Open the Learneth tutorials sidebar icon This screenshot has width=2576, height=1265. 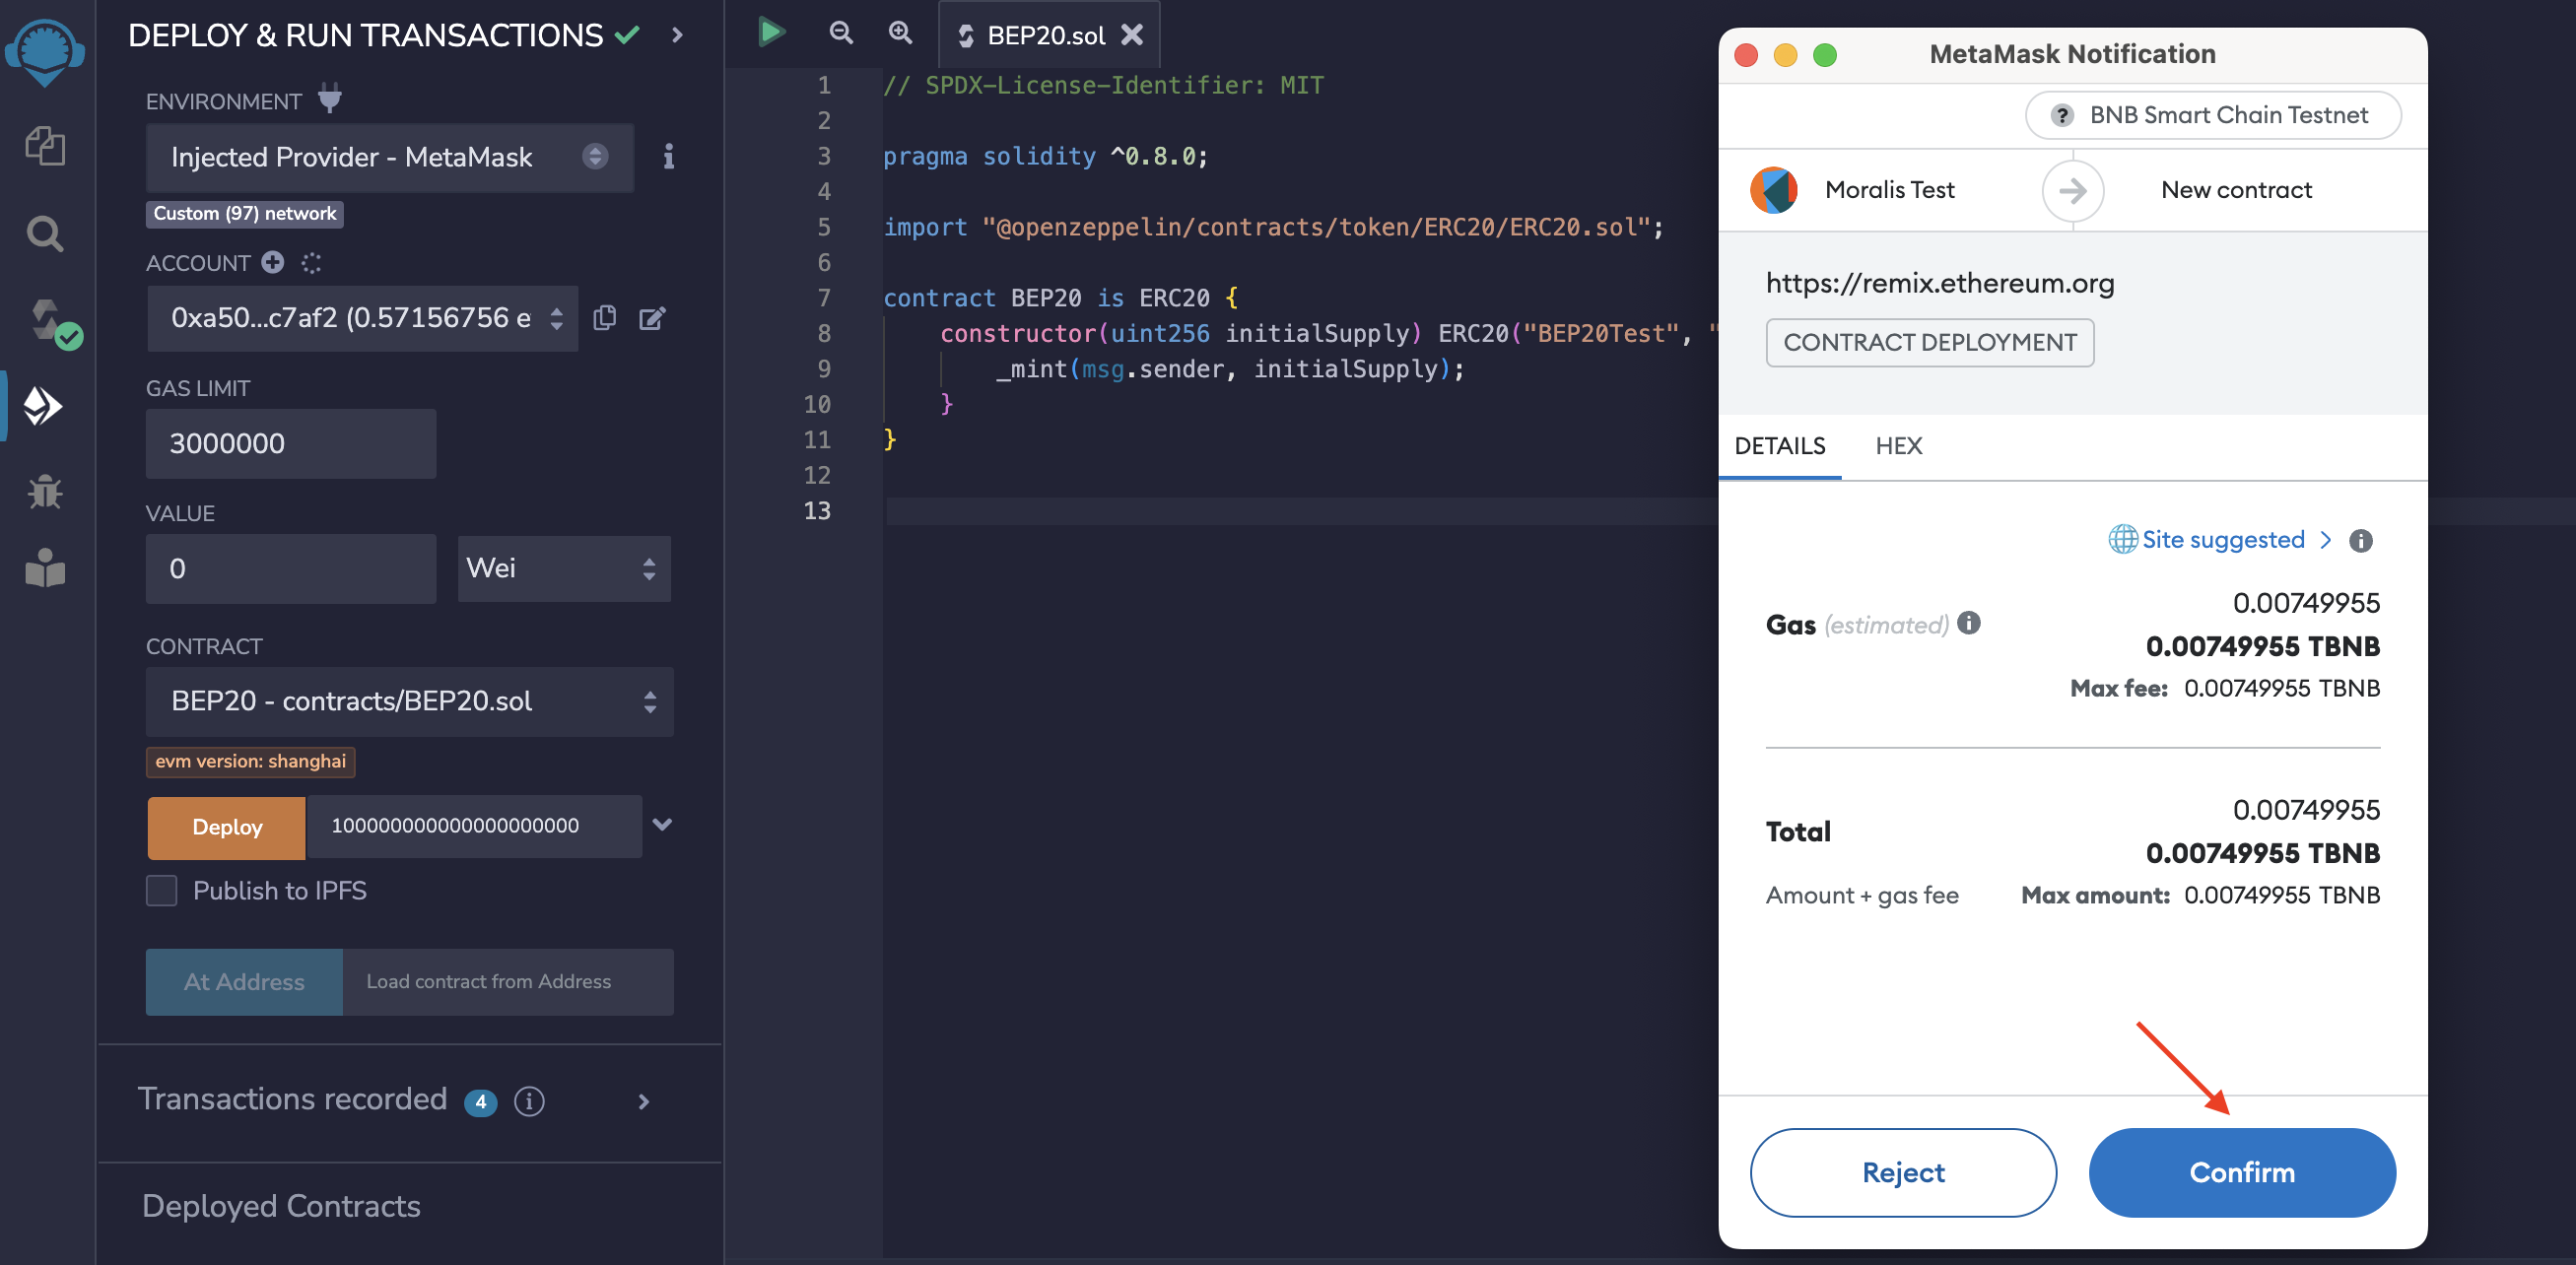[x=45, y=567]
